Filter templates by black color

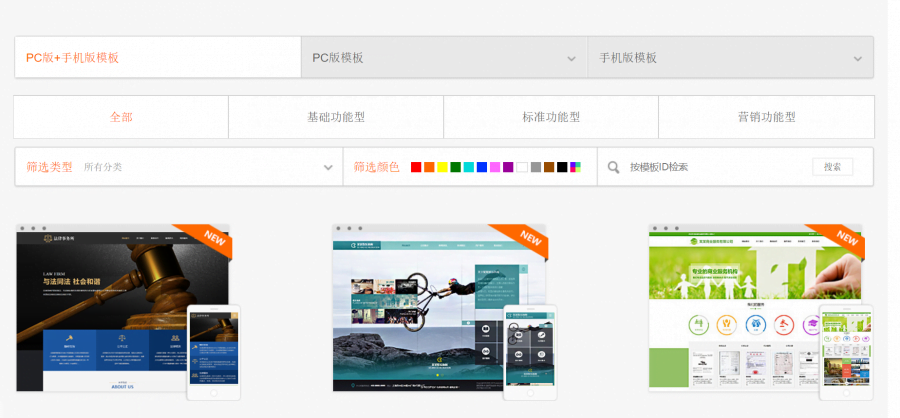(x=562, y=167)
